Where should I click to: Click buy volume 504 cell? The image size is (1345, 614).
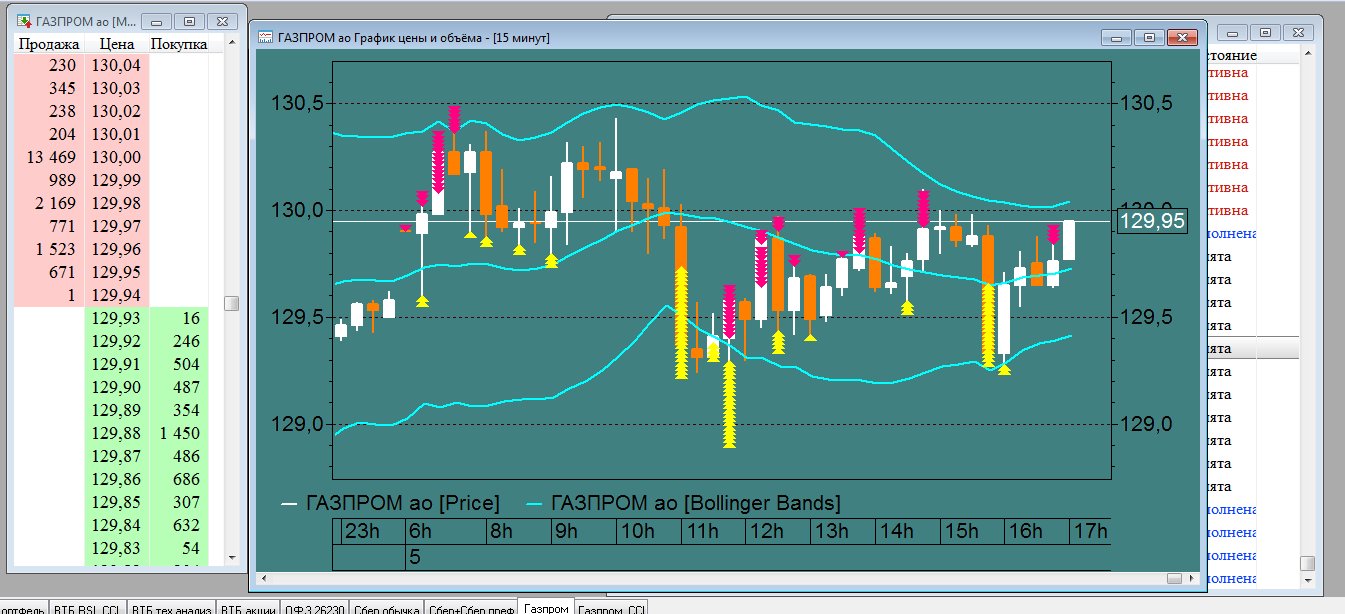pyautogui.click(x=179, y=364)
